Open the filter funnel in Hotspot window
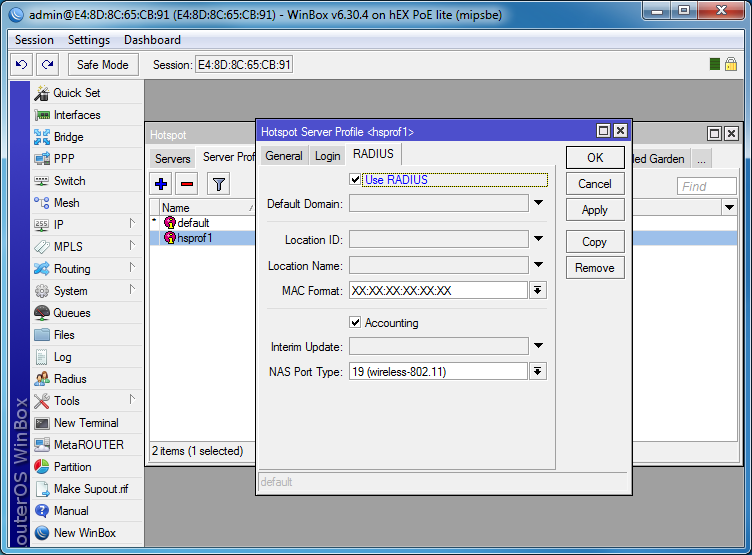The image size is (752, 555). tap(219, 184)
